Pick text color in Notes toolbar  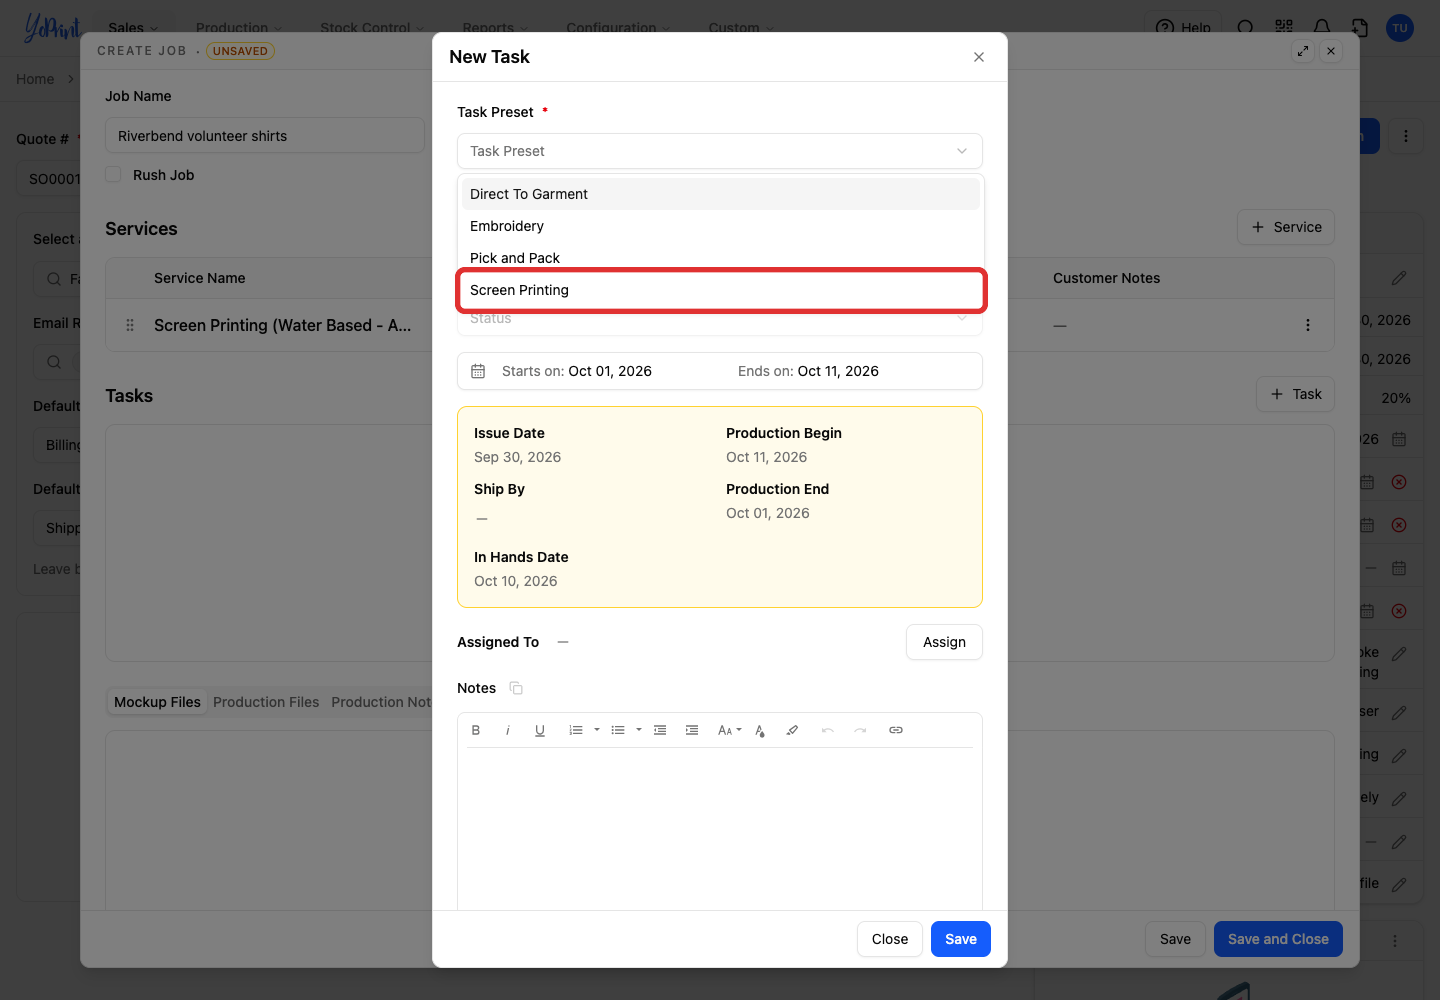(760, 730)
